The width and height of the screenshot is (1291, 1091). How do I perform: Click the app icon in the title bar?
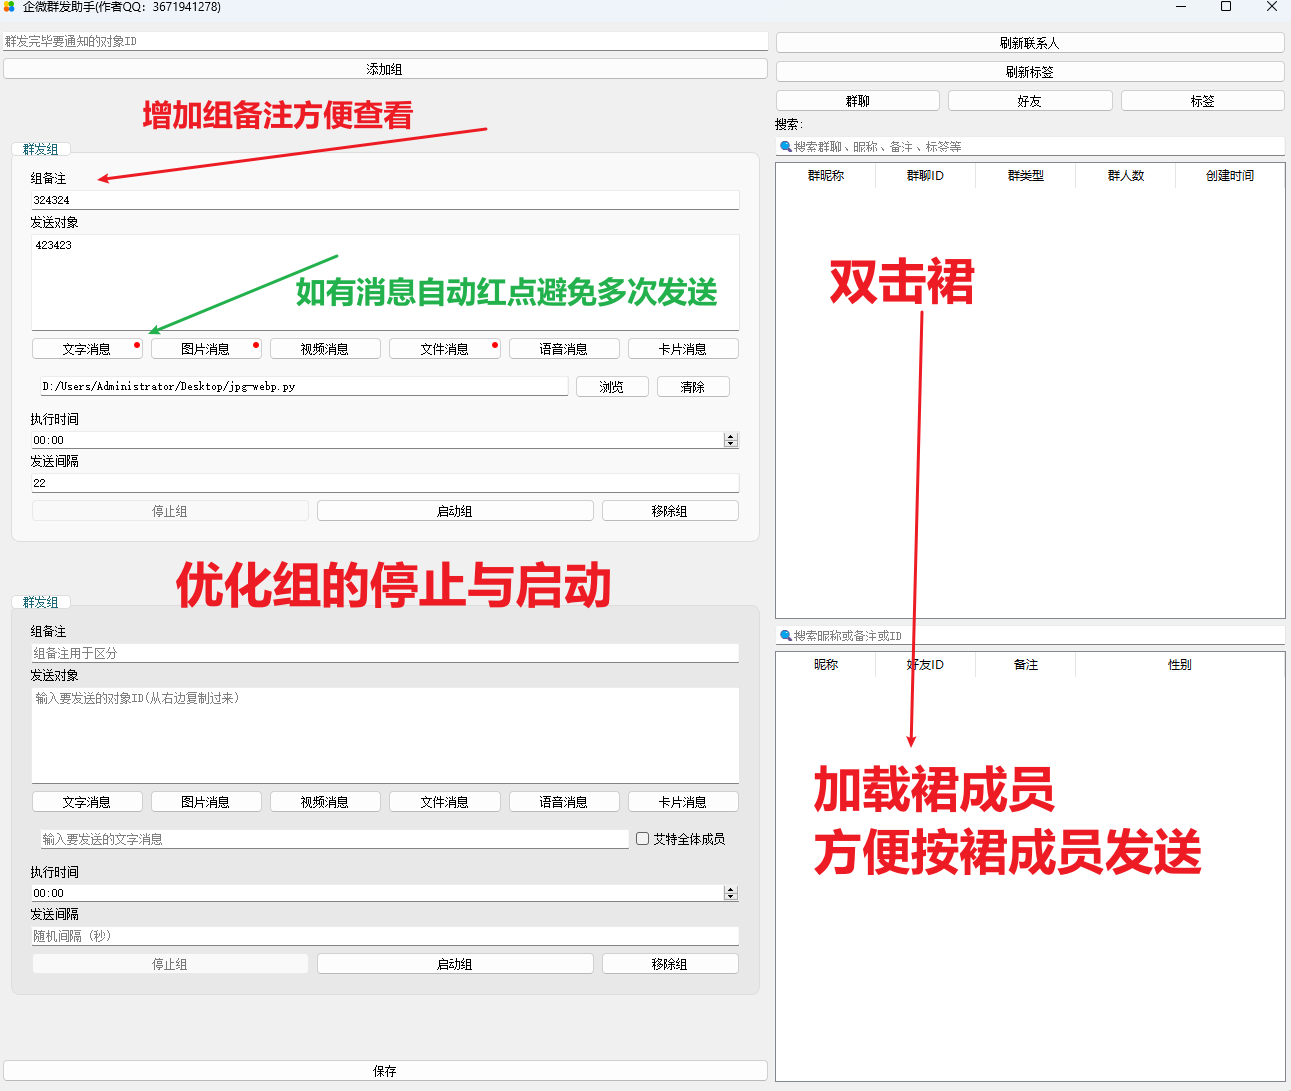(9, 7)
